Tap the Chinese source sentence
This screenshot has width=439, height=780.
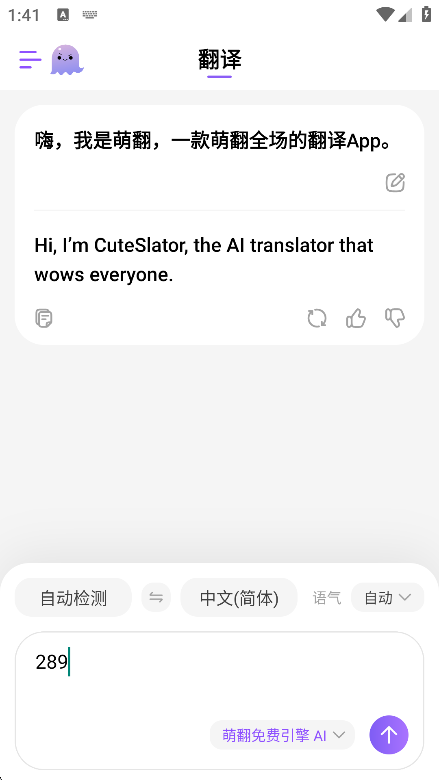(215, 141)
